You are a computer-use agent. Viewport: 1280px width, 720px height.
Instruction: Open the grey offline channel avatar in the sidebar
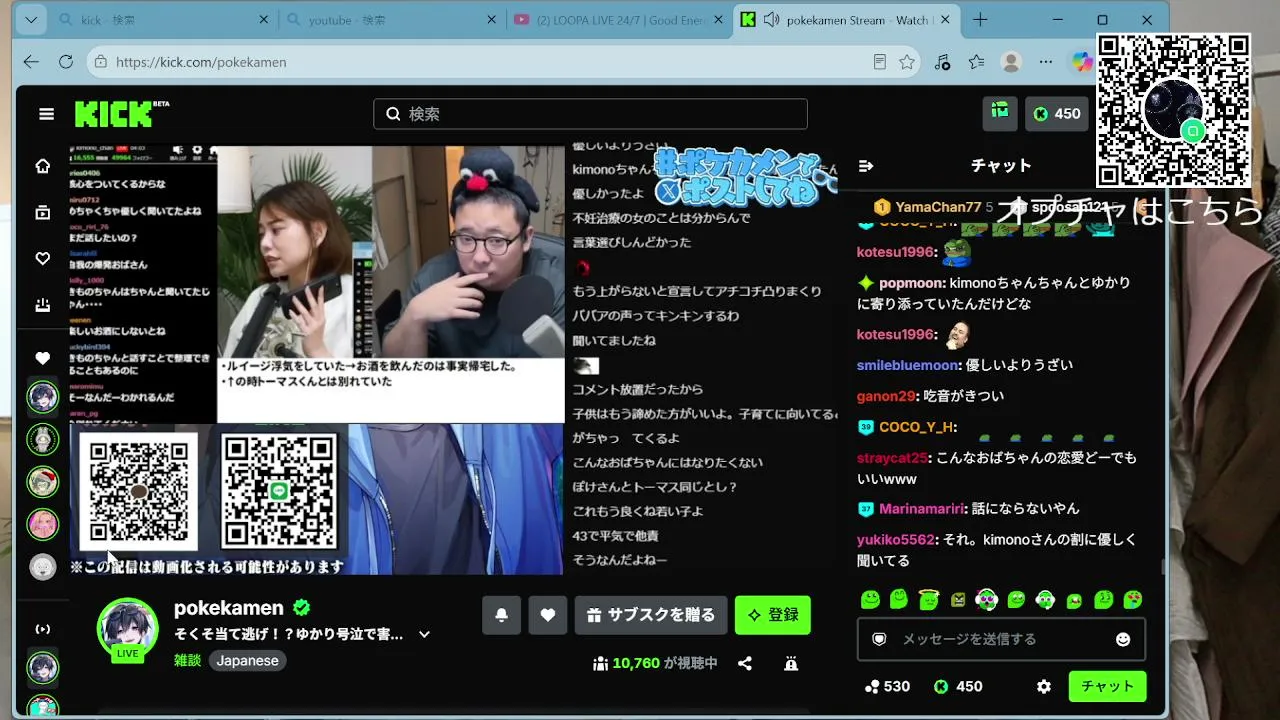pos(43,568)
